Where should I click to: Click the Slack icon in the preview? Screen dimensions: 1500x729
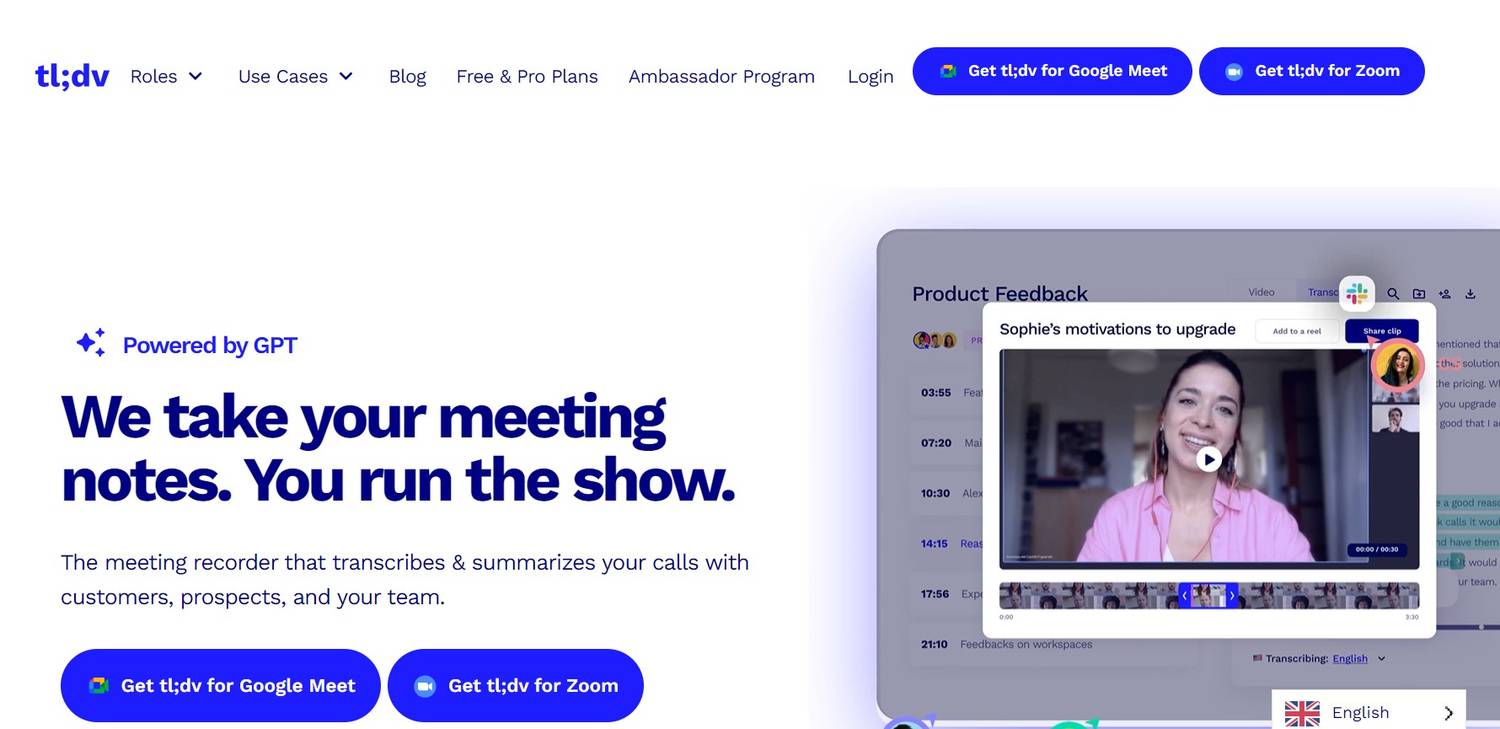coord(1357,294)
